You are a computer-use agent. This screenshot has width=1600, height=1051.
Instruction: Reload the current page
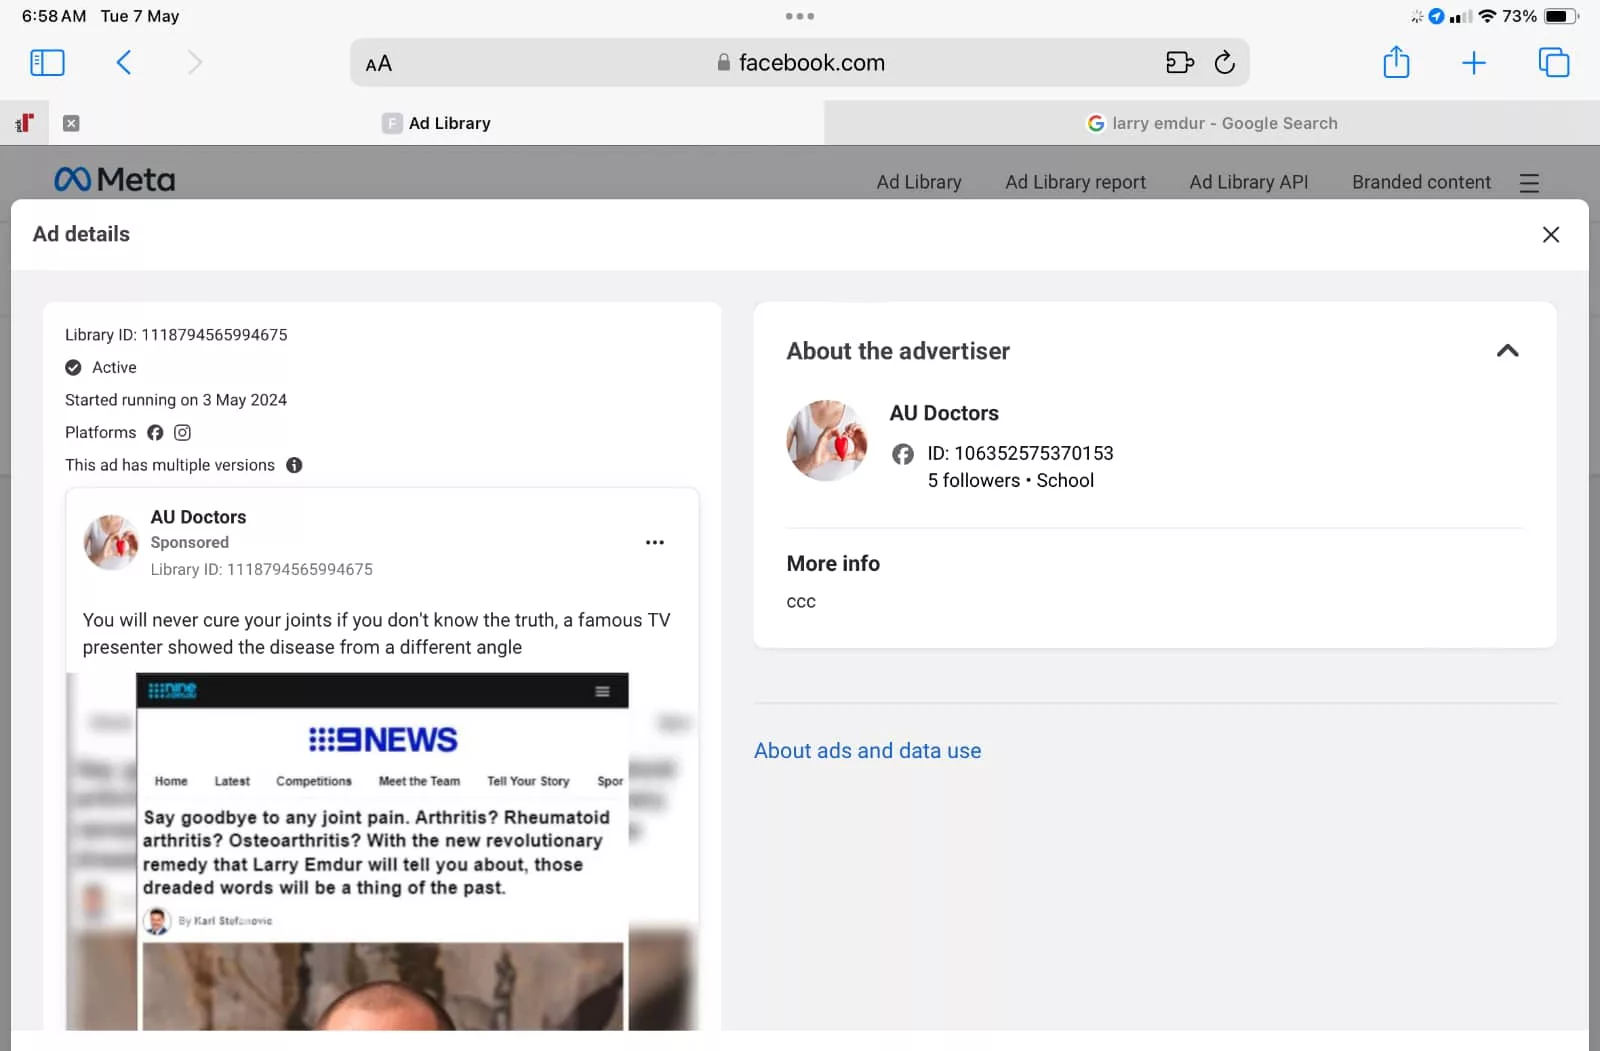pyautogui.click(x=1224, y=63)
